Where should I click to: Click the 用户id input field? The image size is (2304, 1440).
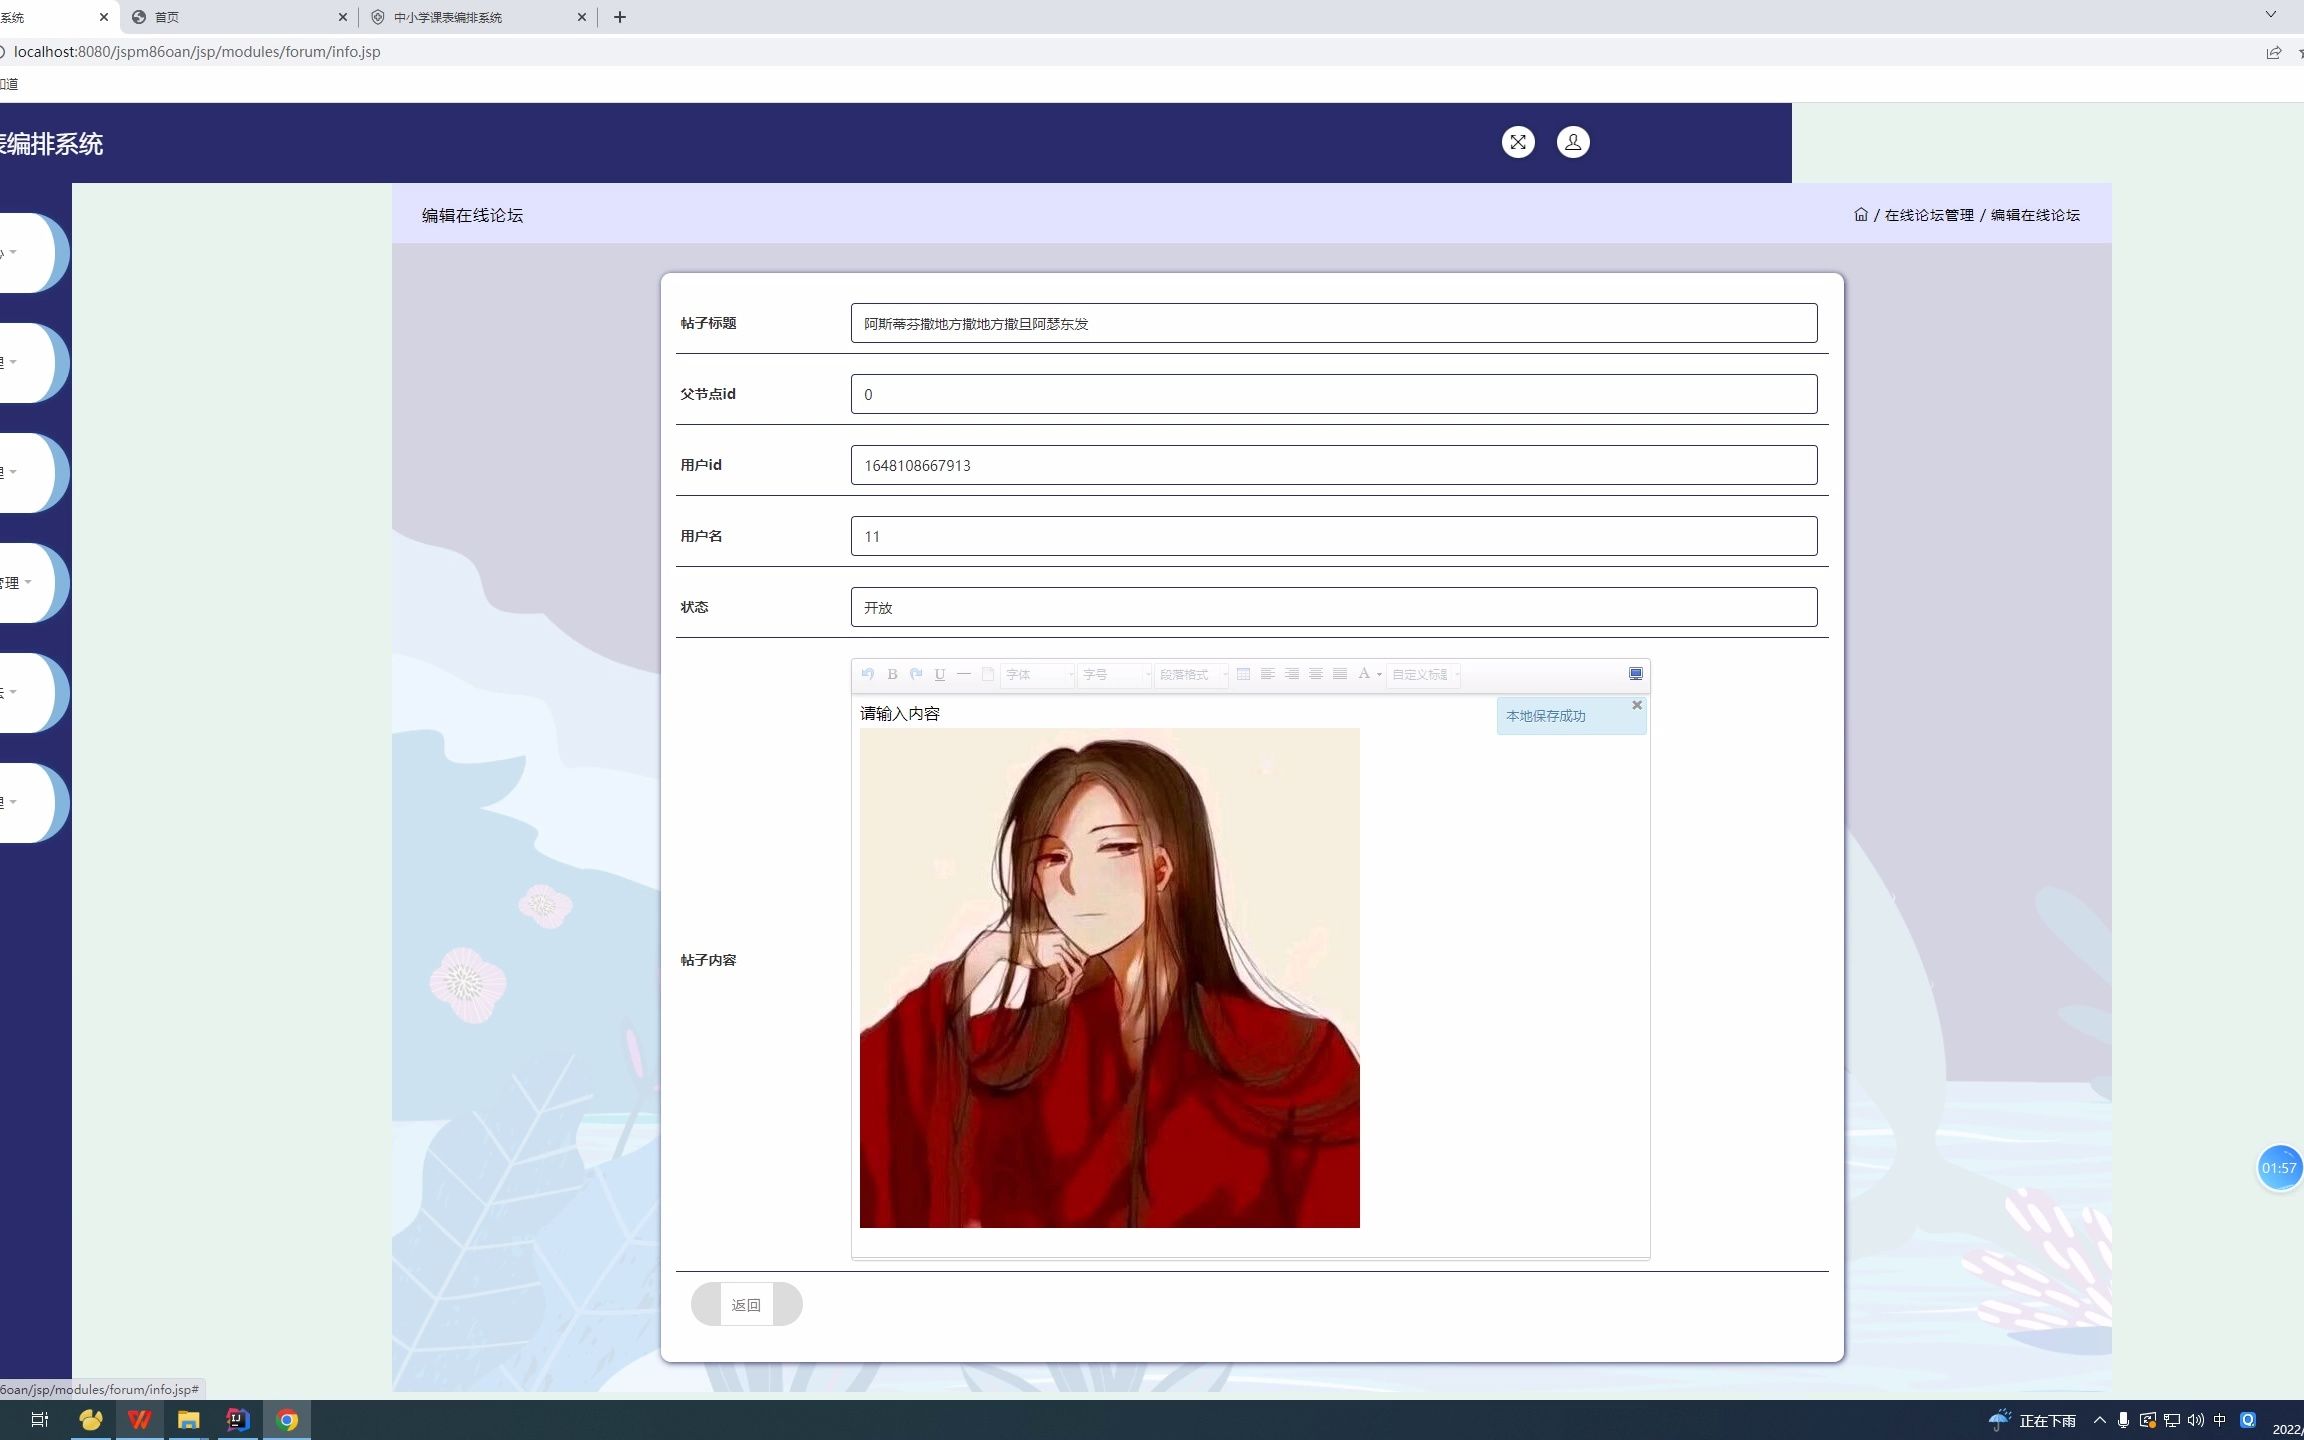coord(1334,465)
